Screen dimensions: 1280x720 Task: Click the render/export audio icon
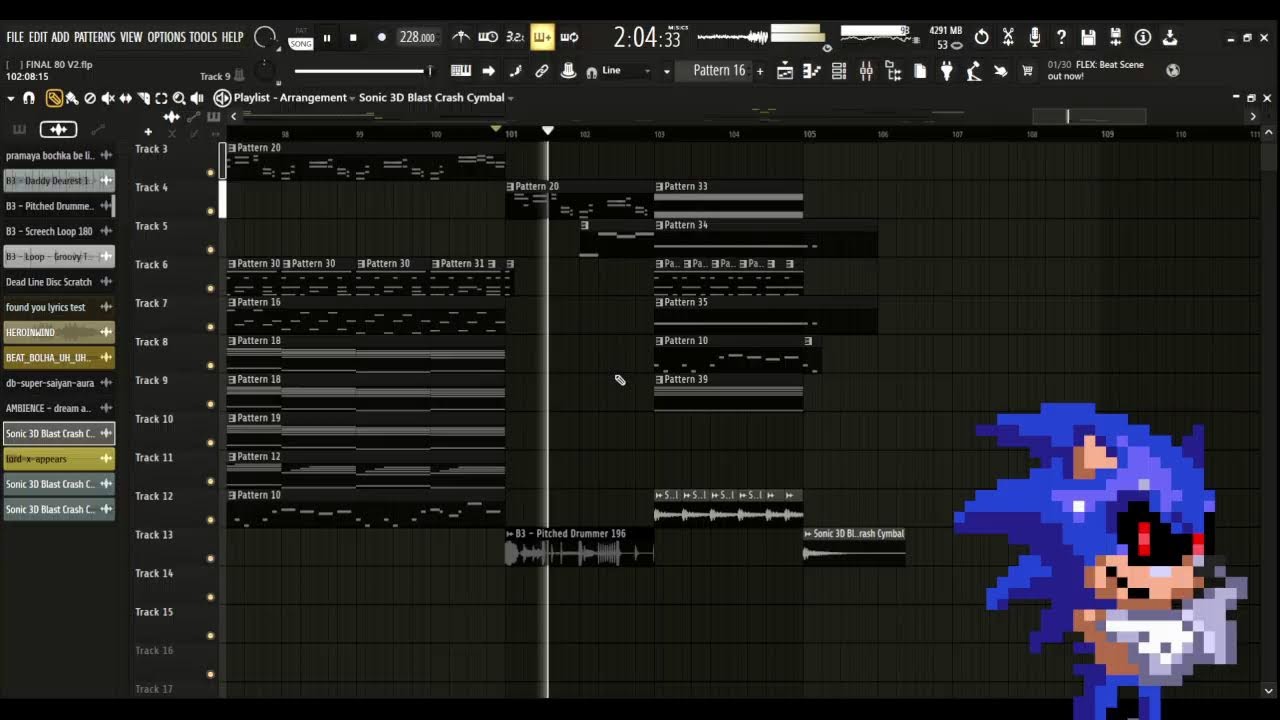tap(1116, 37)
